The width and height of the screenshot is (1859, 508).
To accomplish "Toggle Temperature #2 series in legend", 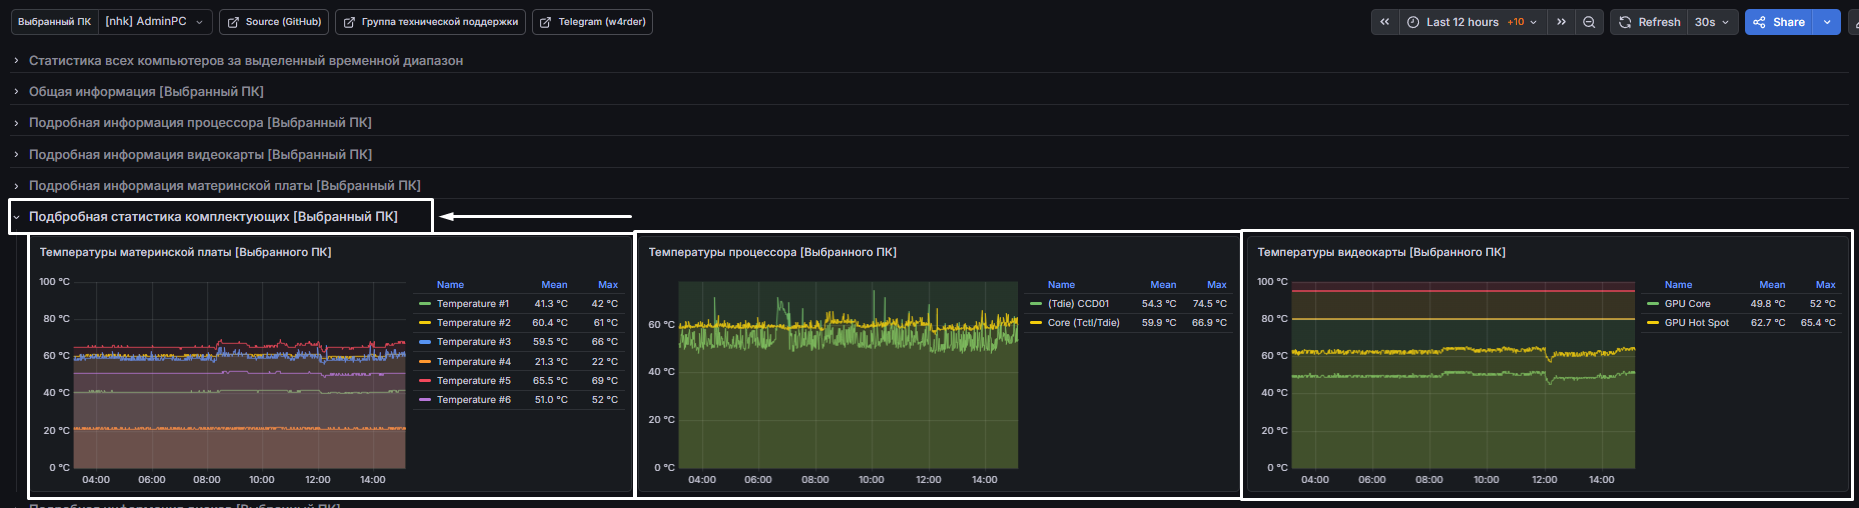I will [x=474, y=323].
